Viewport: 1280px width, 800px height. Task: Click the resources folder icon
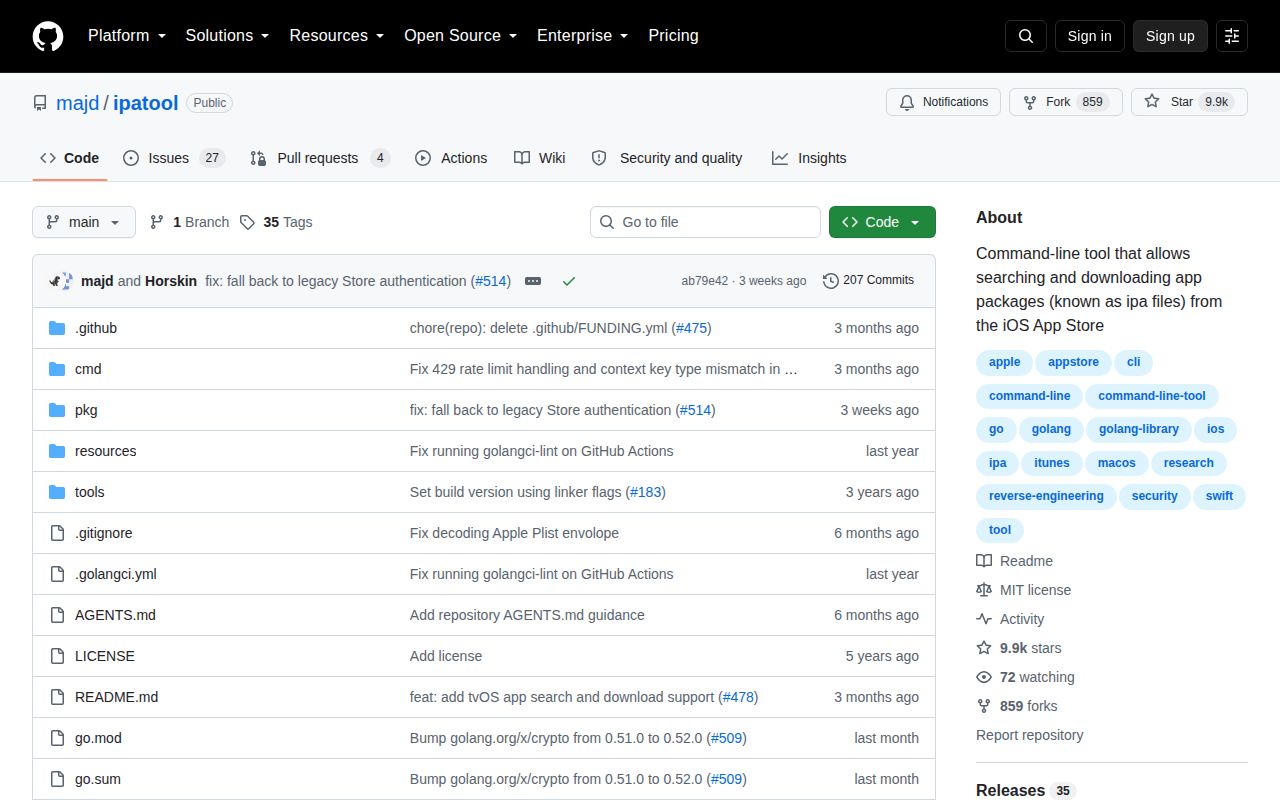57,451
